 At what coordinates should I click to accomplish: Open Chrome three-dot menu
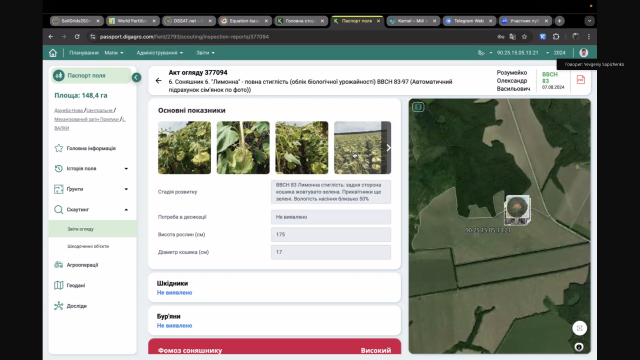click(589, 37)
